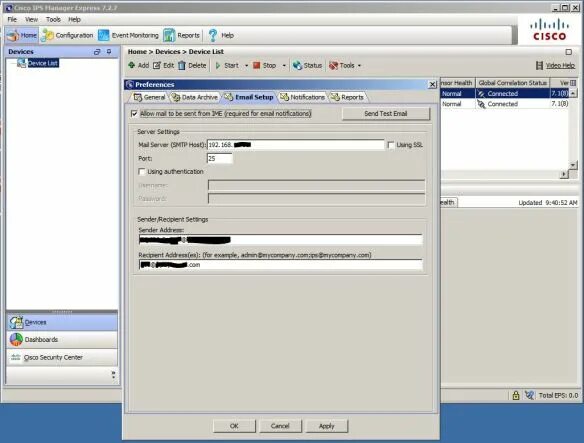Expand navigation pane options chevron

pyautogui.click(x=113, y=375)
